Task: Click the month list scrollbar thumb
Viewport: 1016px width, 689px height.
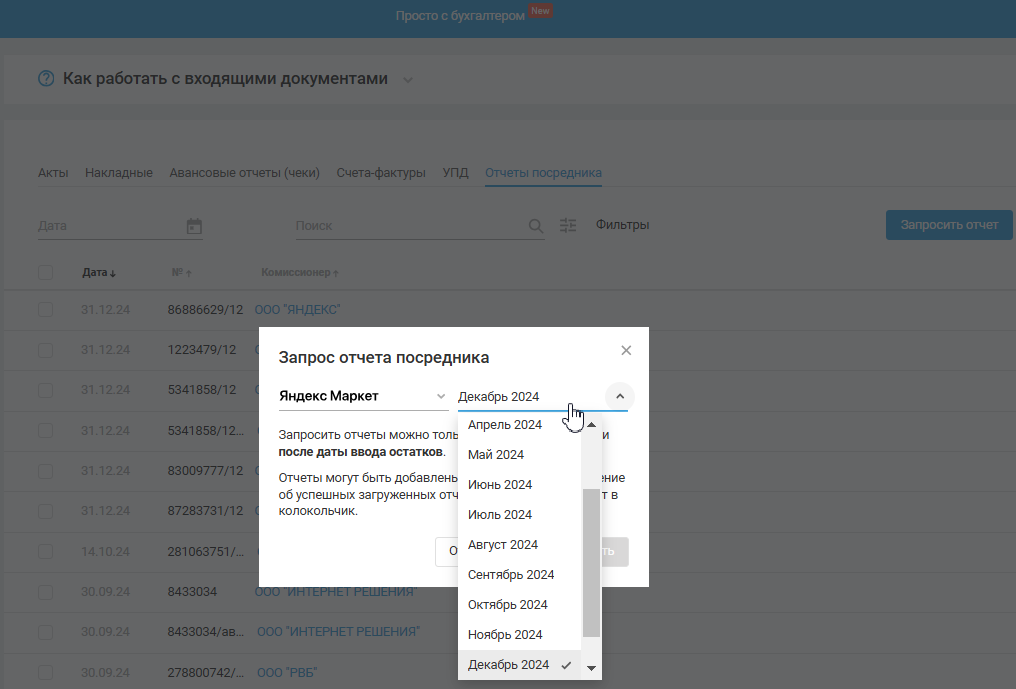Action: (x=591, y=562)
